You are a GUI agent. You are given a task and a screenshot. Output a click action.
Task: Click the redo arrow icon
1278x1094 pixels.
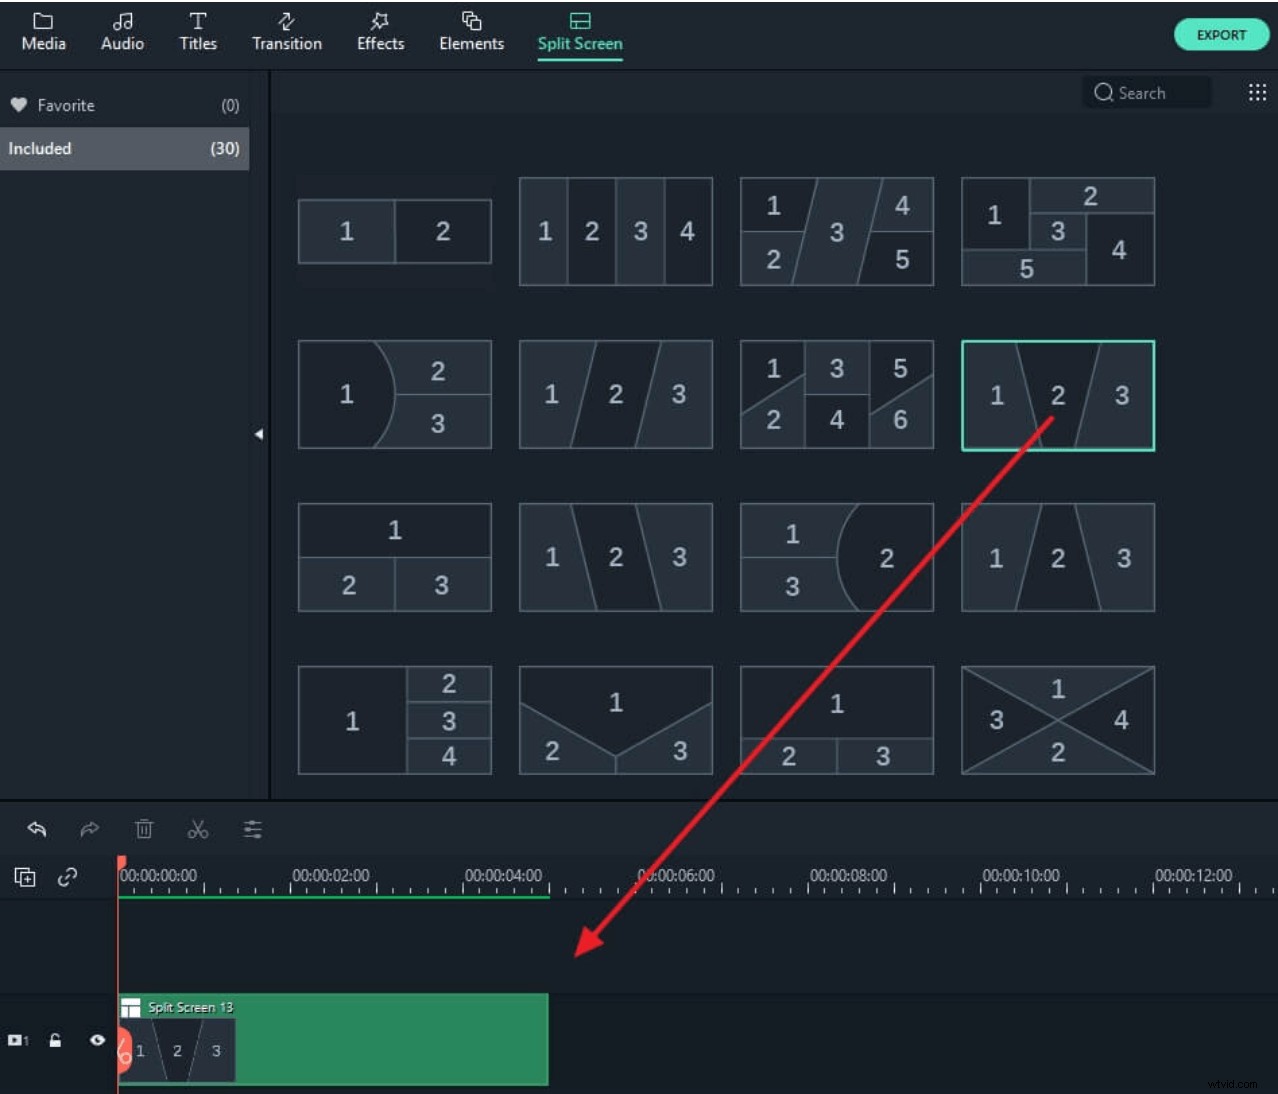[90, 829]
